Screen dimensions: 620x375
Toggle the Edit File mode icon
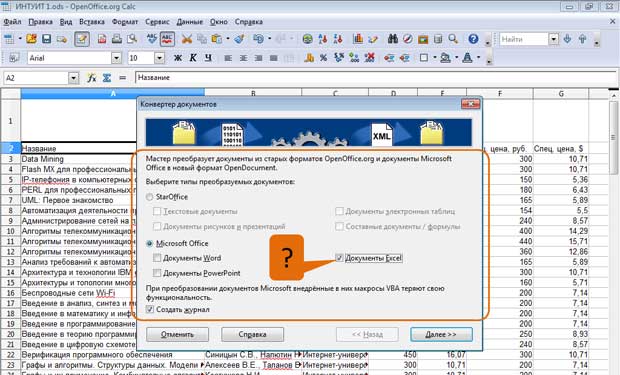coord(81,39)
